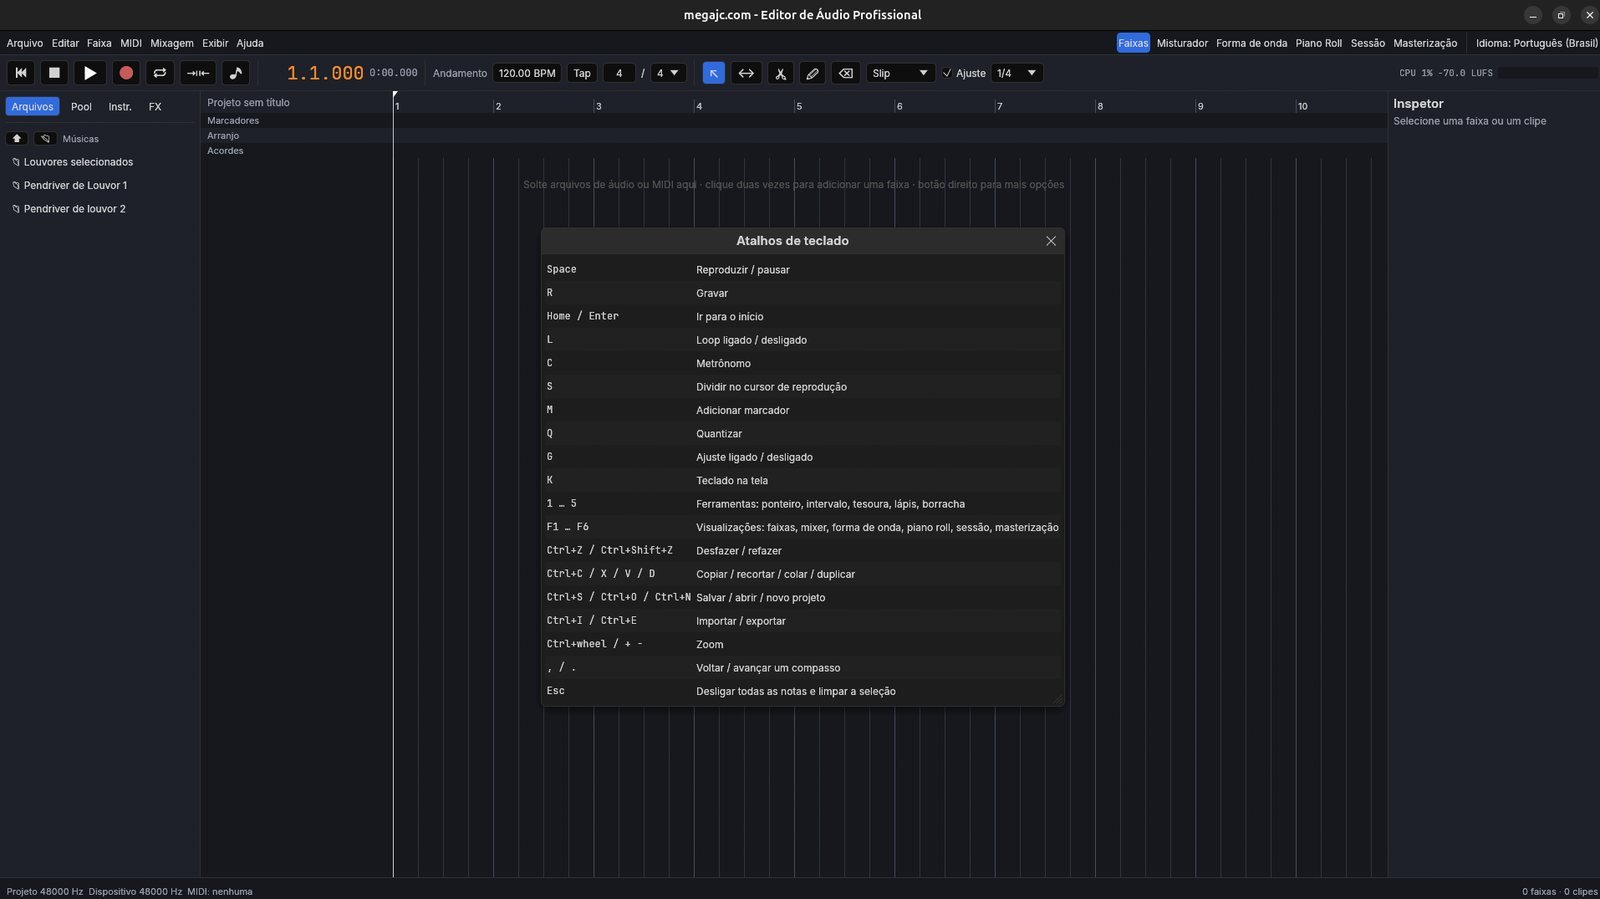
Task: Toggle the loop button in transport
Action: (160, 73)
